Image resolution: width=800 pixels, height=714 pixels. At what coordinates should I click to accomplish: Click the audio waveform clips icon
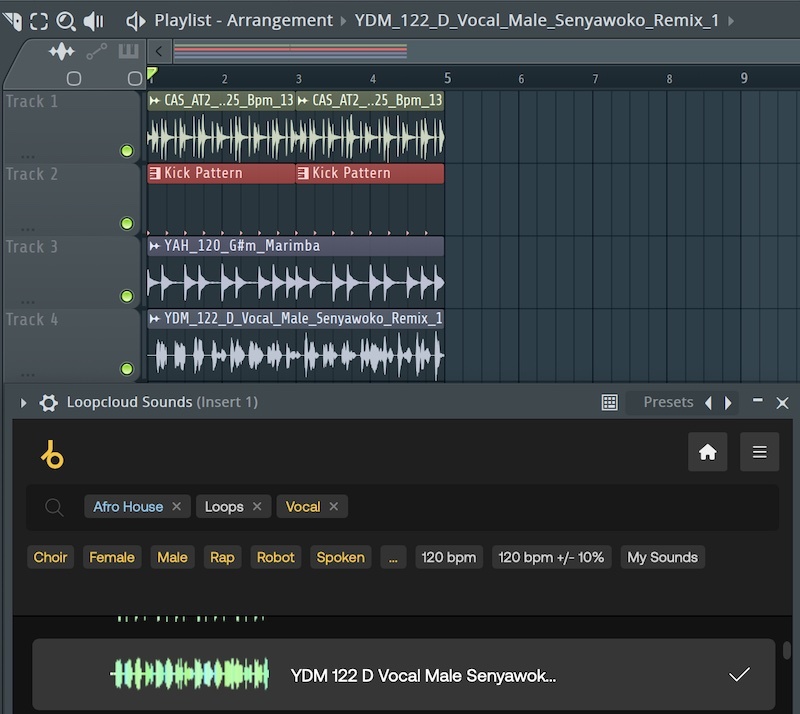click(62, 51)
